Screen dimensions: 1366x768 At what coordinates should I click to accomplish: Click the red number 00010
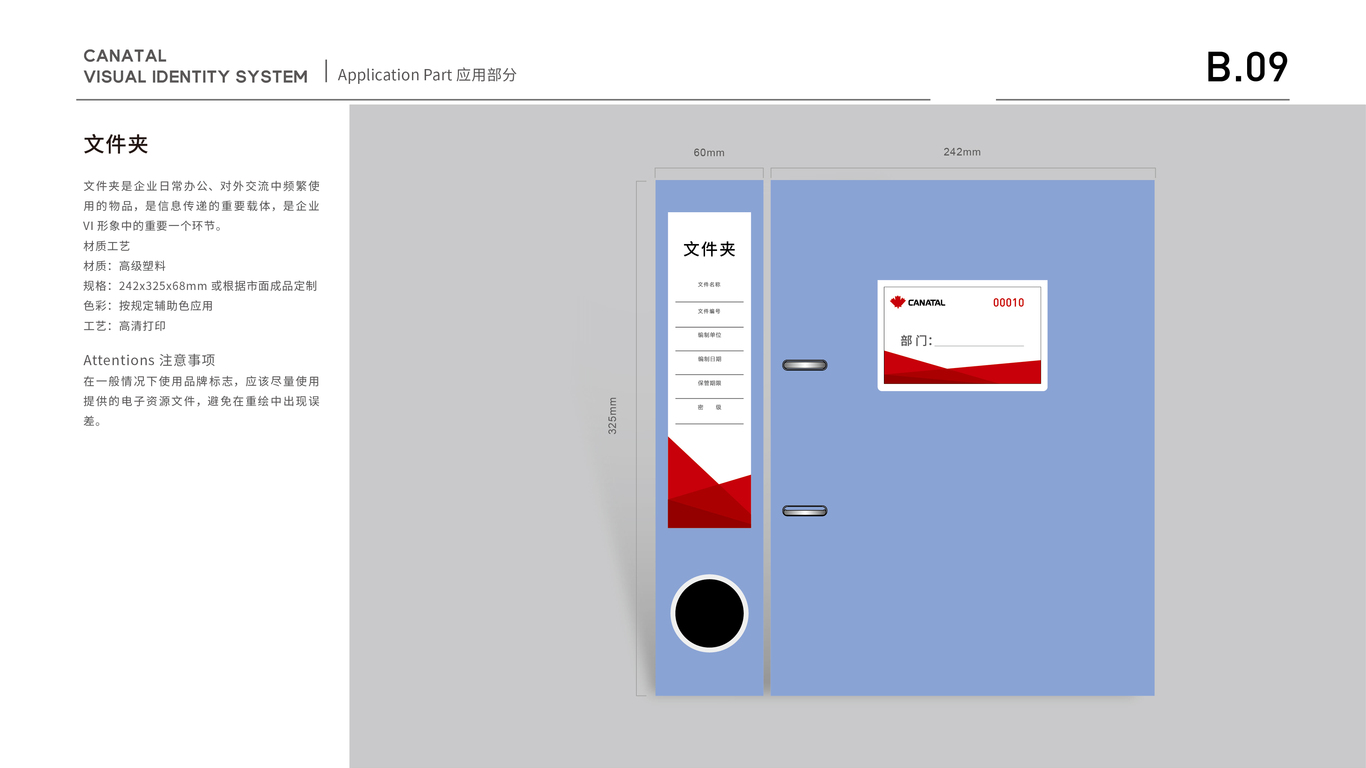(1008, 302)
